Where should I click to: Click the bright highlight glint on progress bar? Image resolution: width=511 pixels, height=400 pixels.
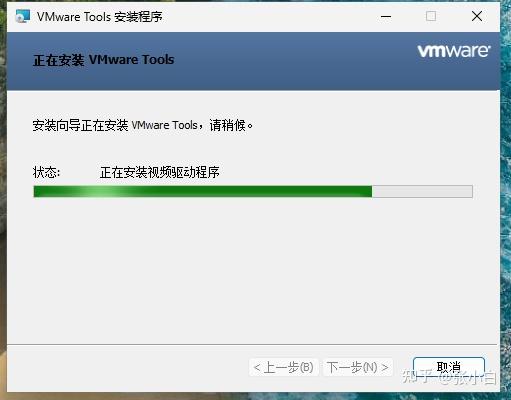point(100,191)
